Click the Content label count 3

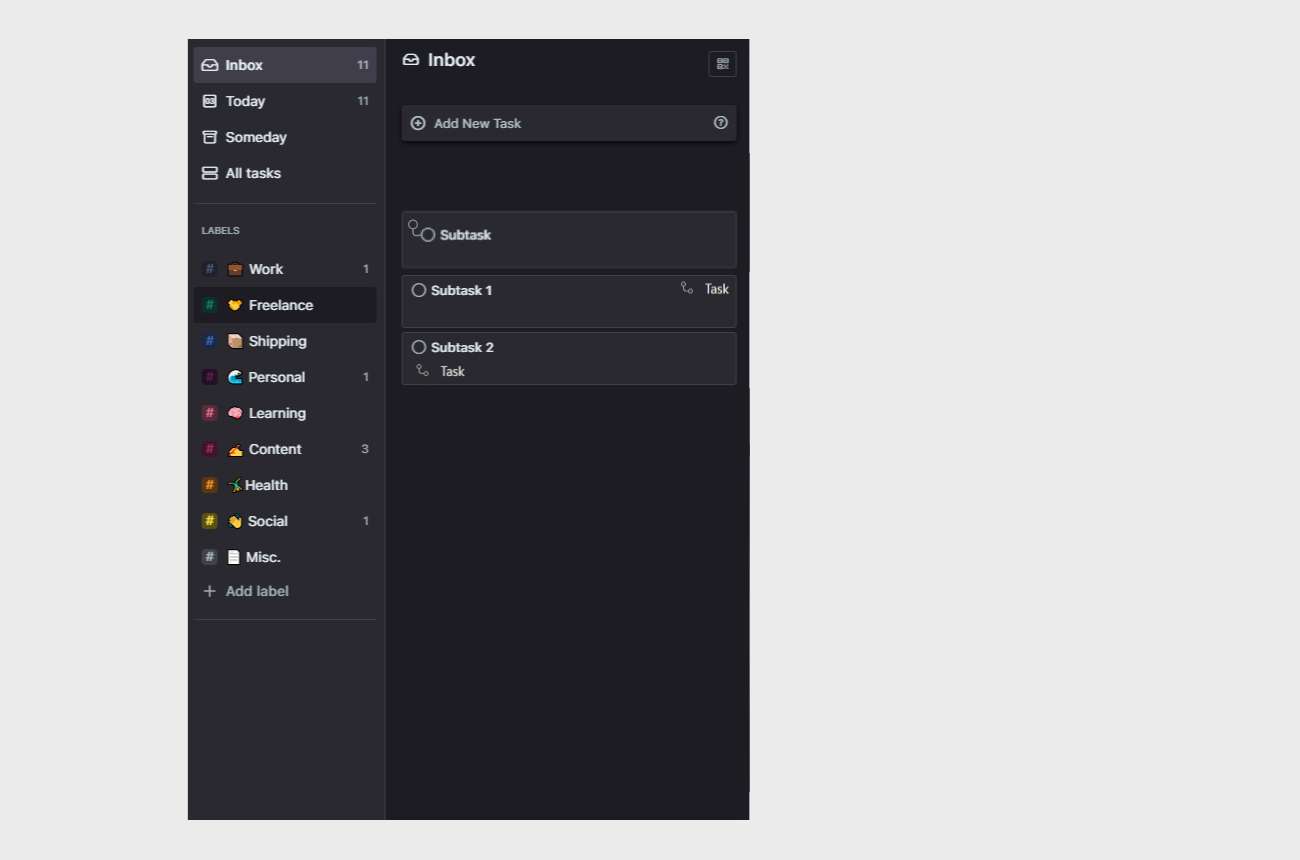pyautogui.click(x=365, y=449)
